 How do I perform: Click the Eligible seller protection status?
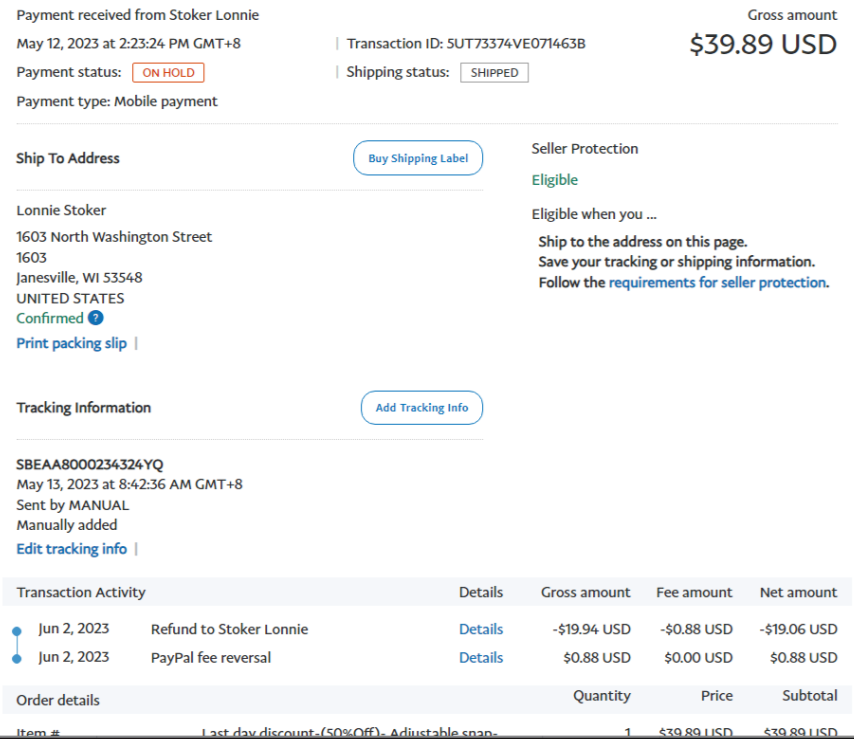555,180
